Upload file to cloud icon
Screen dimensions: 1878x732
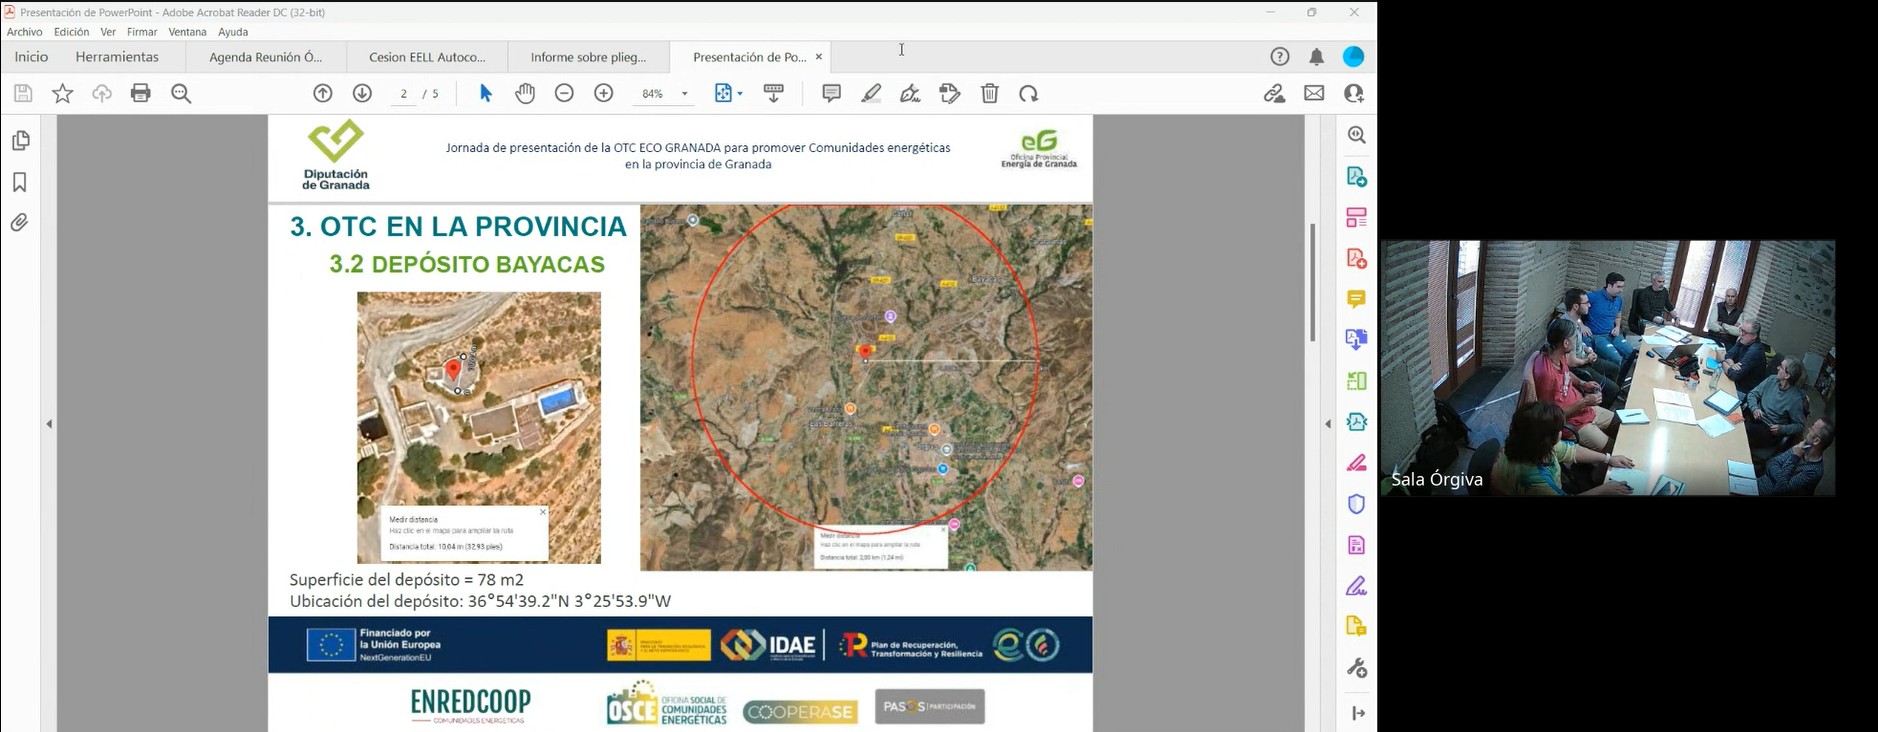point(102,93)
